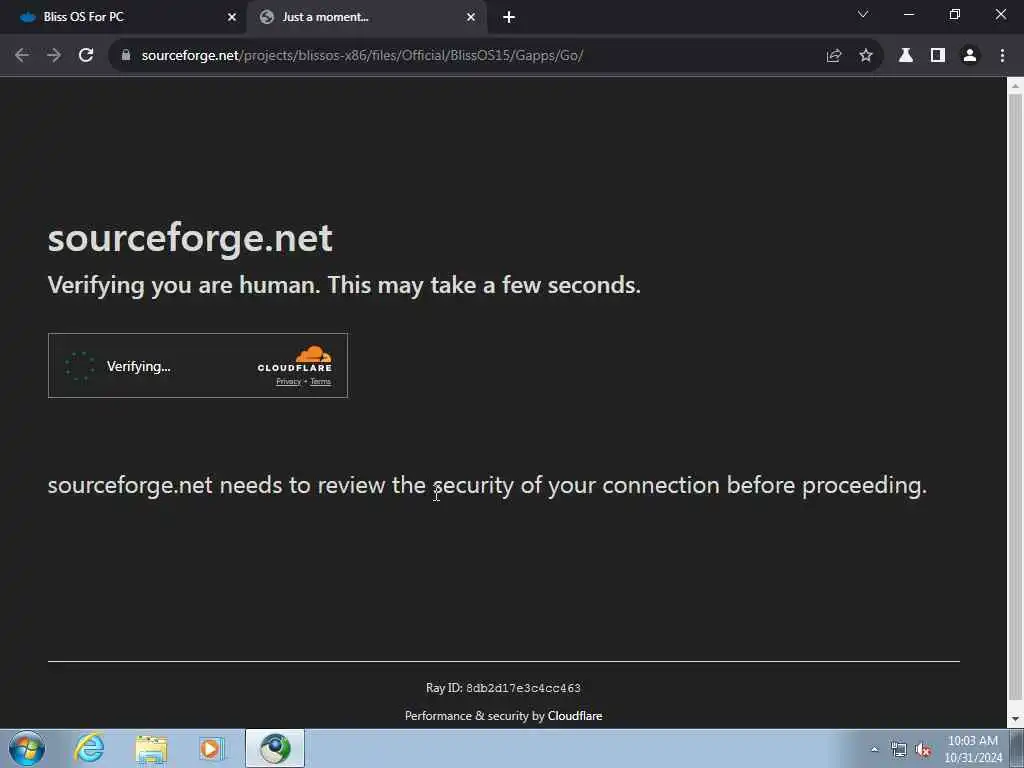Click the muted volume tray icon

(x=923, y=750)
